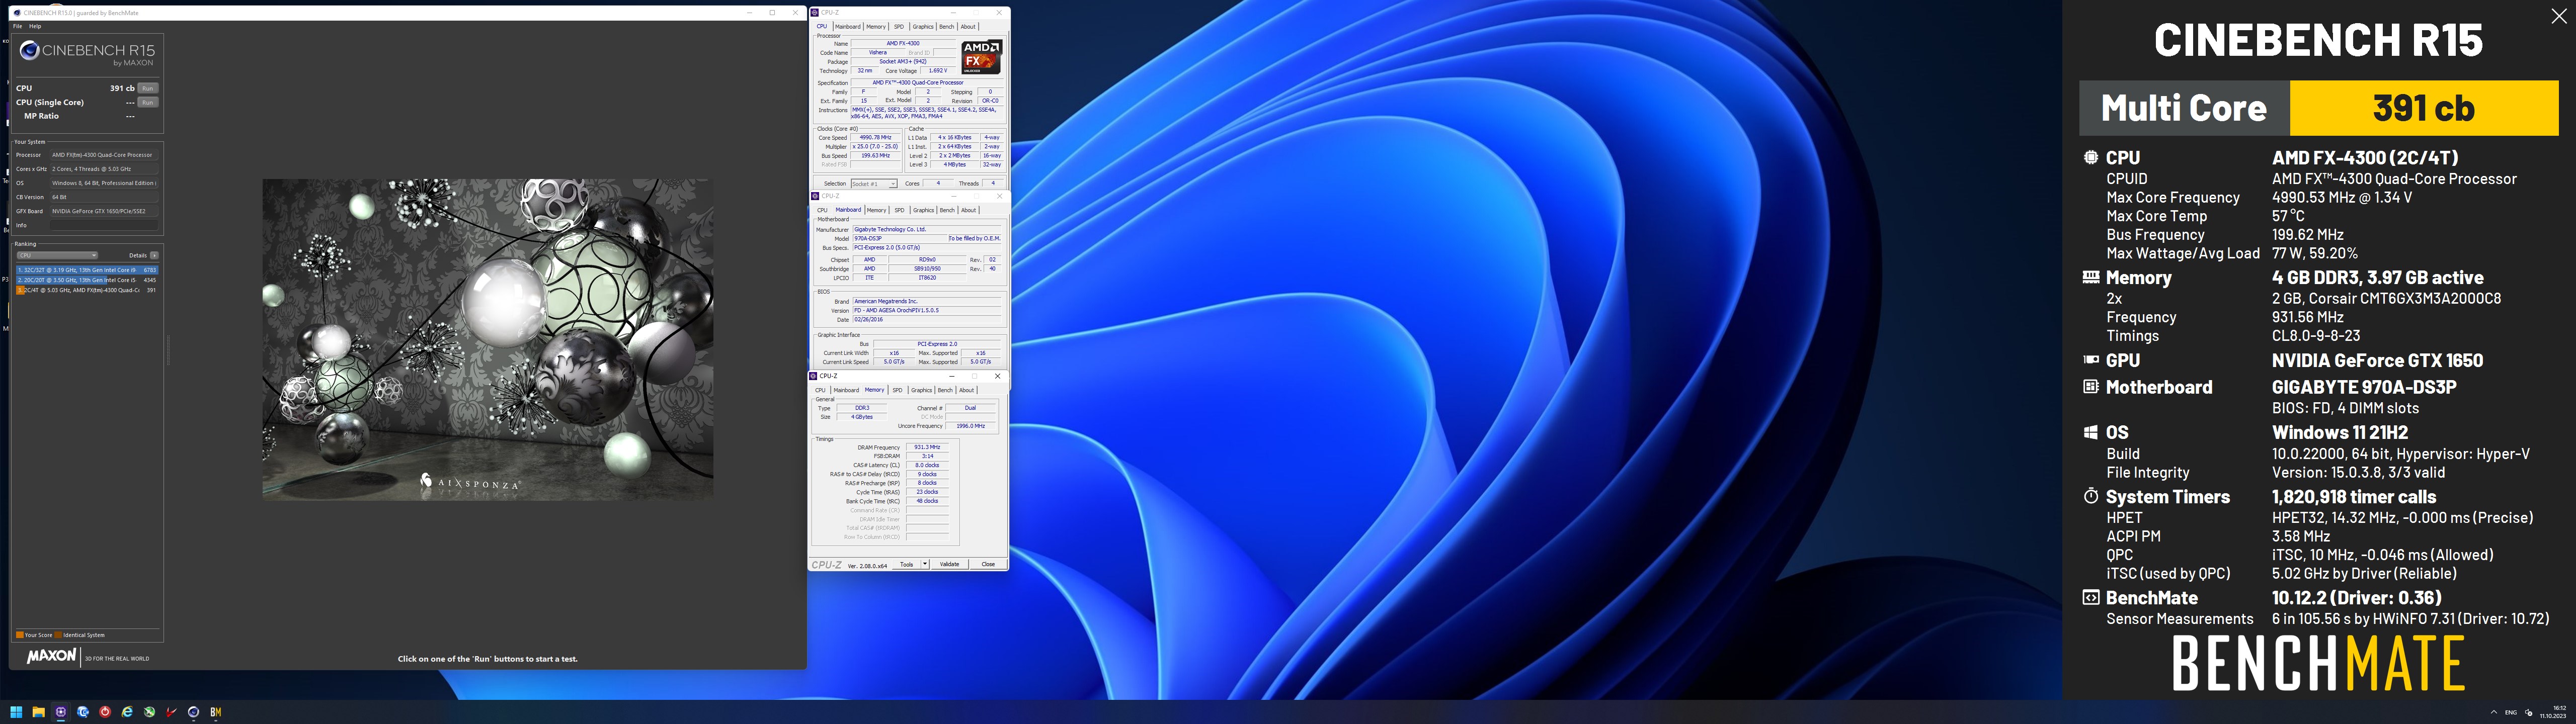2576x724 pixels.
Task: Click the CAS# Latency value 8.0 clocks
Action: click(927, 465)
